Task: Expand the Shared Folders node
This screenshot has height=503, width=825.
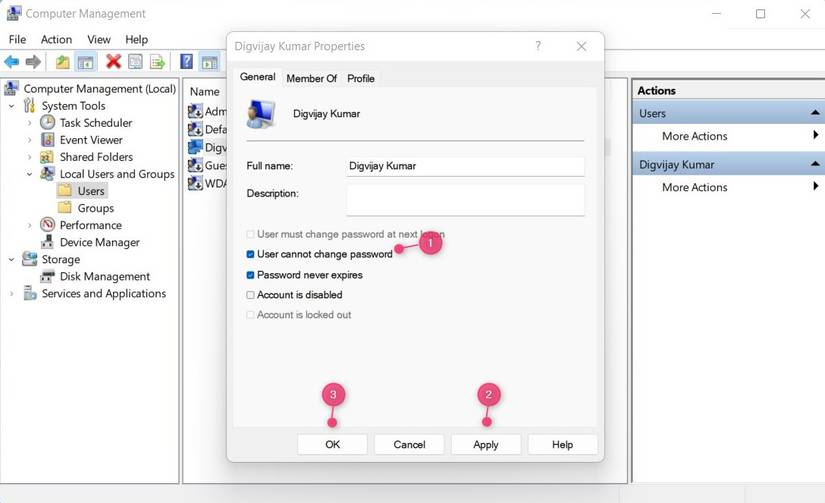Action: [29, 157]
